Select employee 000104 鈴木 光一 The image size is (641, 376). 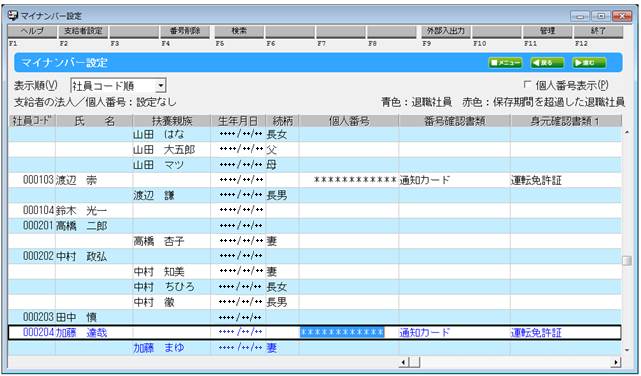[315, 210]
